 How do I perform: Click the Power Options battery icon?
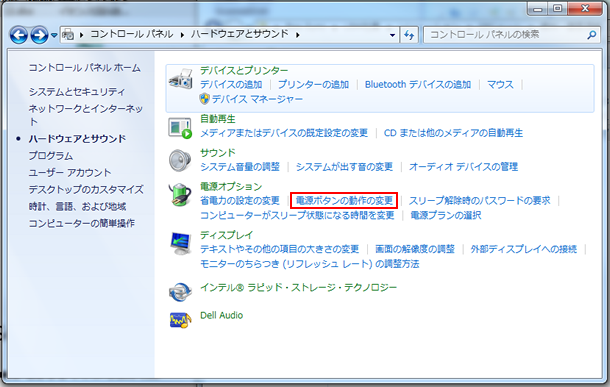coord(180,194)
